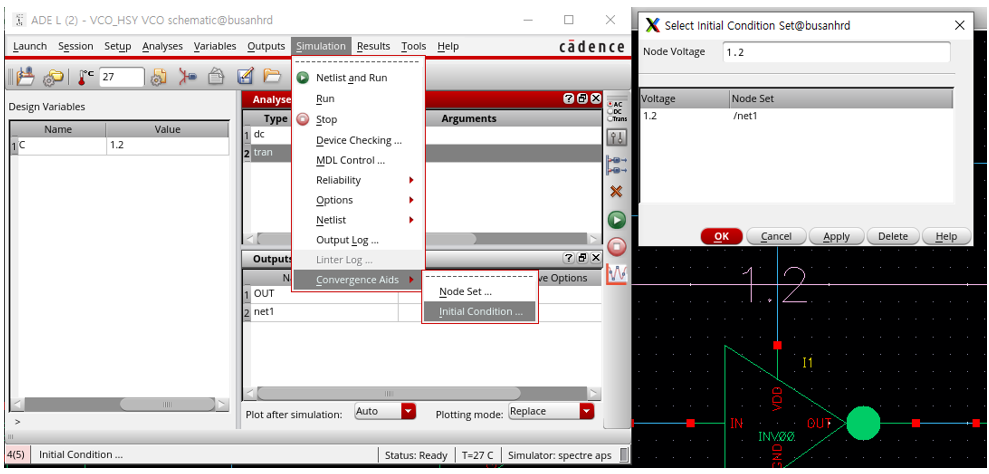
Task: Select the AC radio button
Action: point(609,104)
